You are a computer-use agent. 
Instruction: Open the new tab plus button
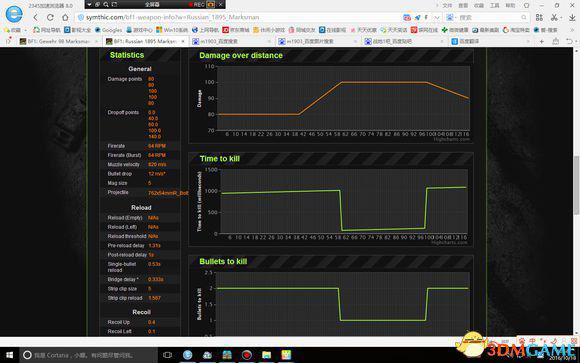pos(542,41)
